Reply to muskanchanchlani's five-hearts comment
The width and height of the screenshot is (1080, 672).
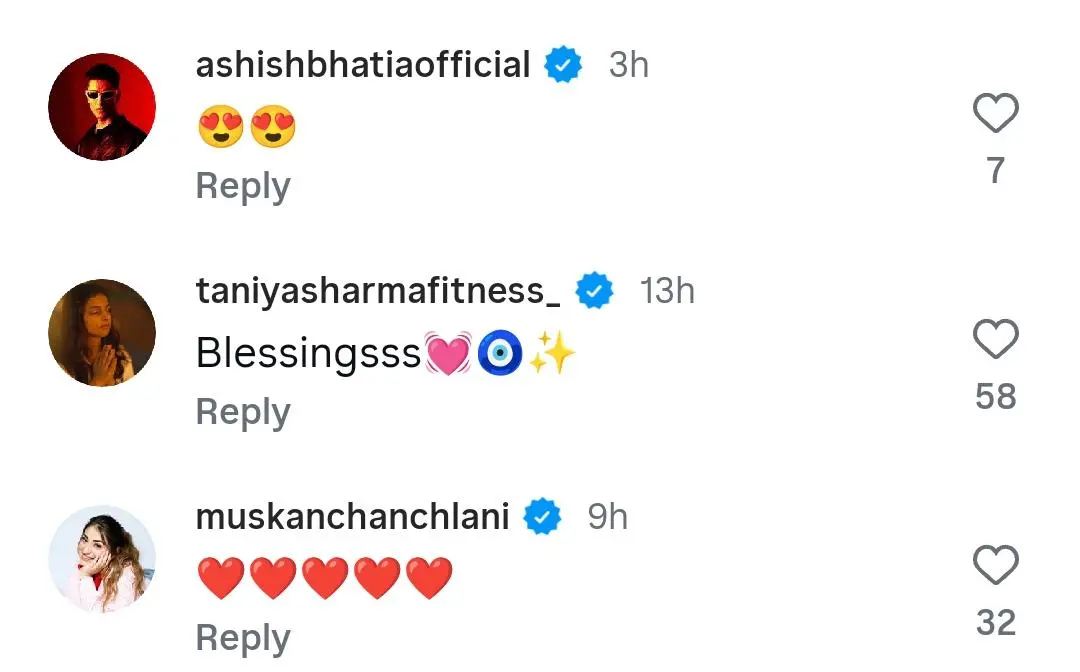tap(243, 638)
